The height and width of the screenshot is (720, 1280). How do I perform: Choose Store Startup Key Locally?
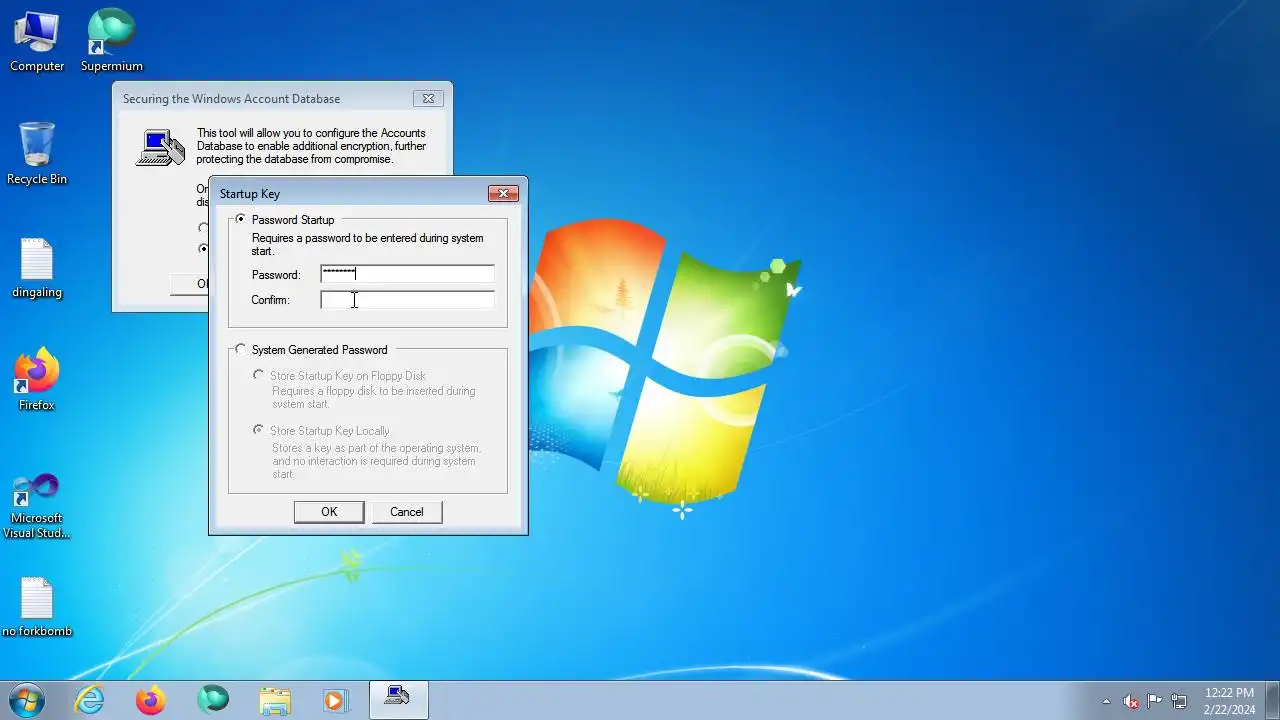tap(258, 430)
